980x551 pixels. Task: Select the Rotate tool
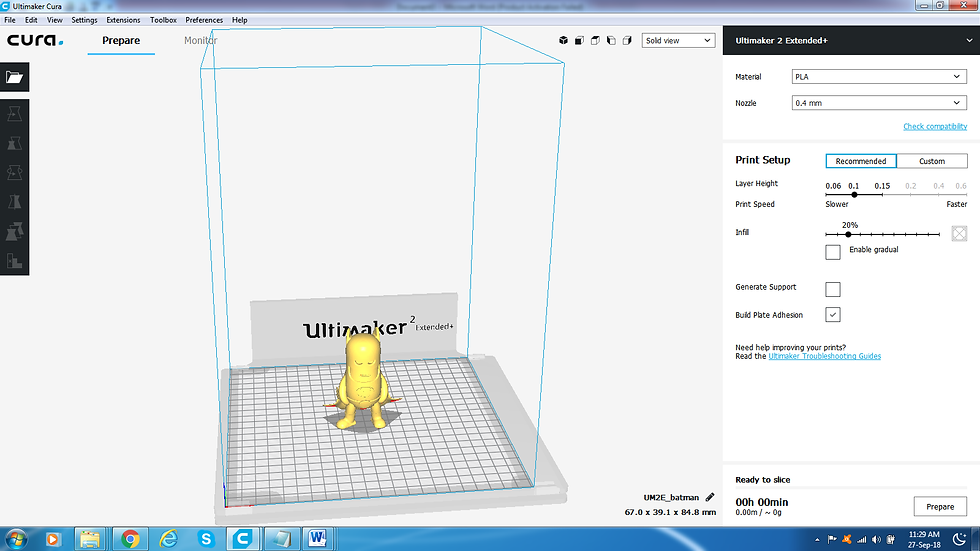point(14,172)
